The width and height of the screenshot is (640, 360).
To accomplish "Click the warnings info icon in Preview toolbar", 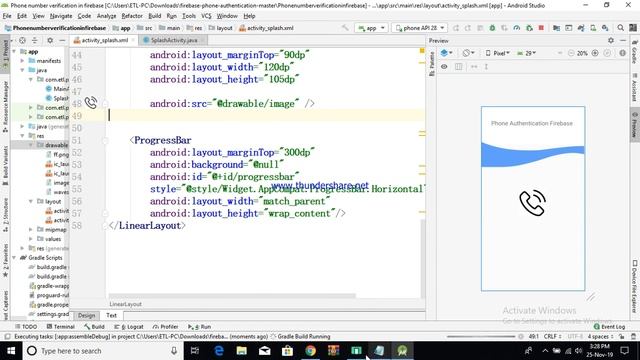I will click(x=622, y=53).
